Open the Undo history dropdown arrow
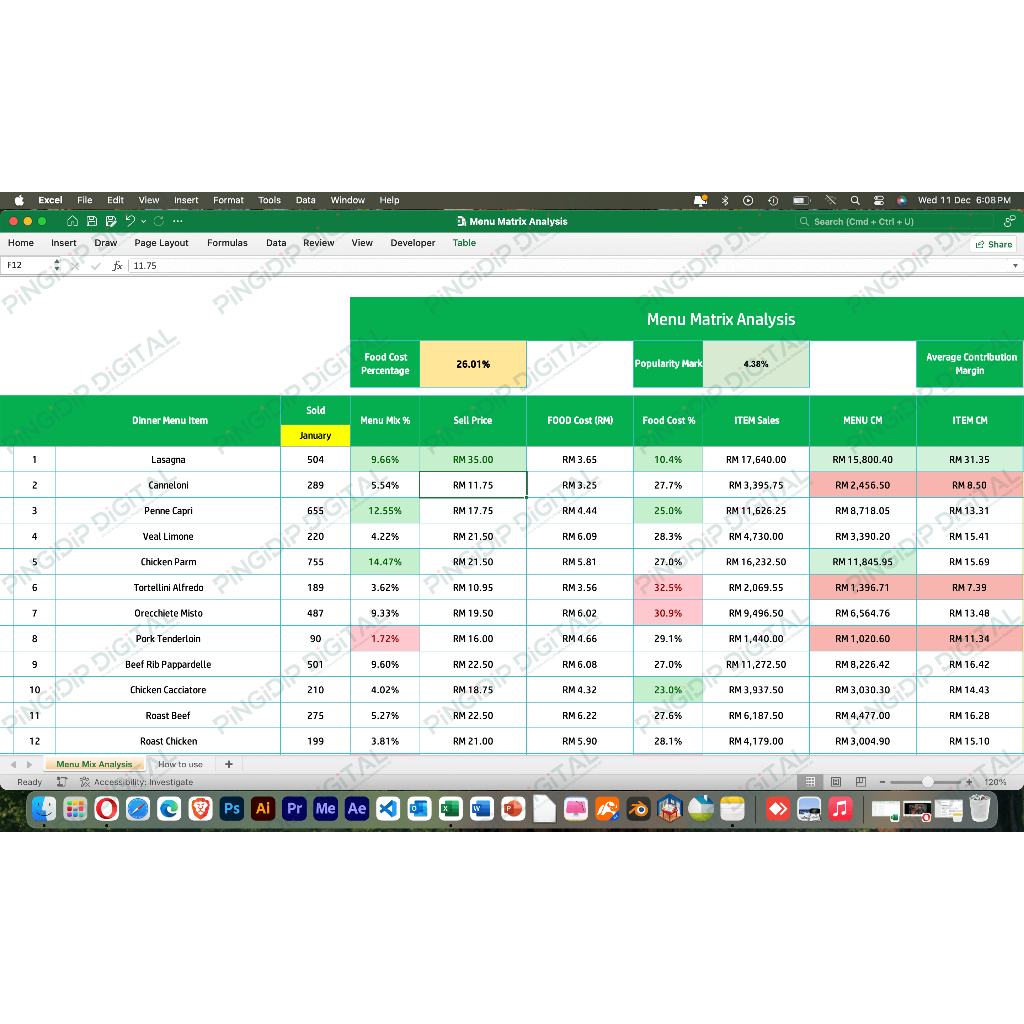The width and height of the screenshot is (1024, 1024). 144,221
